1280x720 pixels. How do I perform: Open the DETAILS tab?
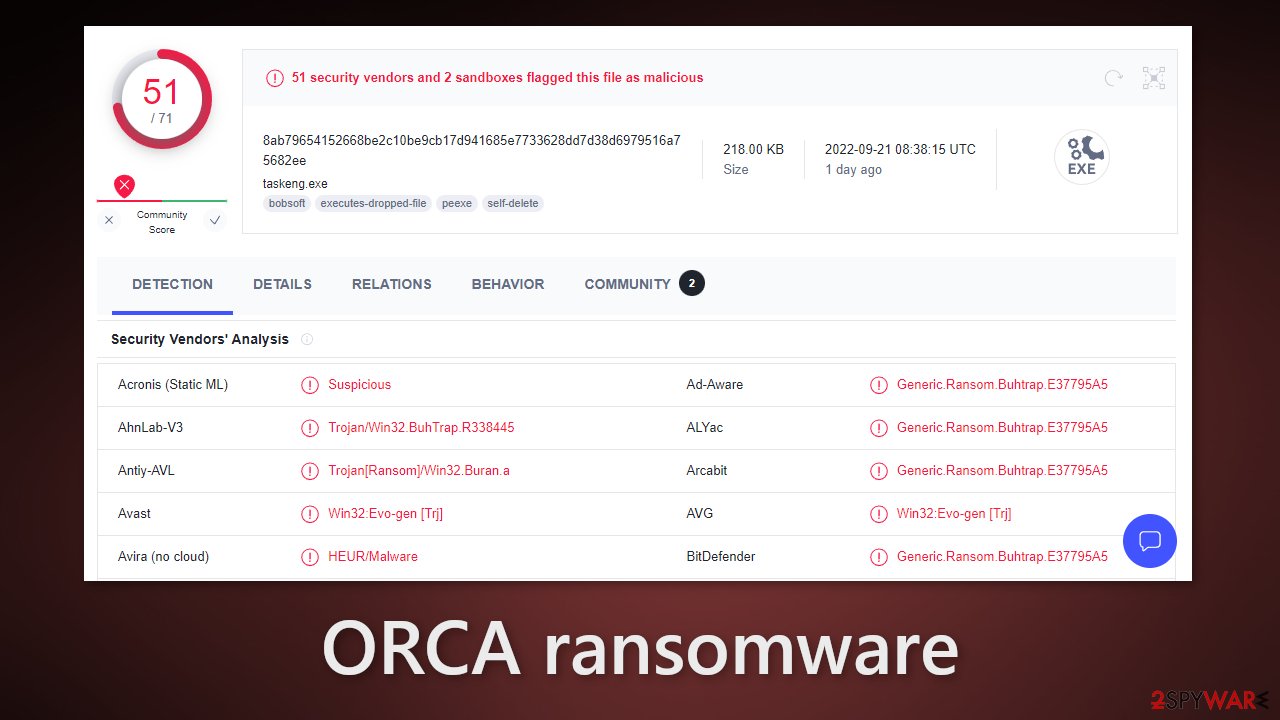point(282,284)
